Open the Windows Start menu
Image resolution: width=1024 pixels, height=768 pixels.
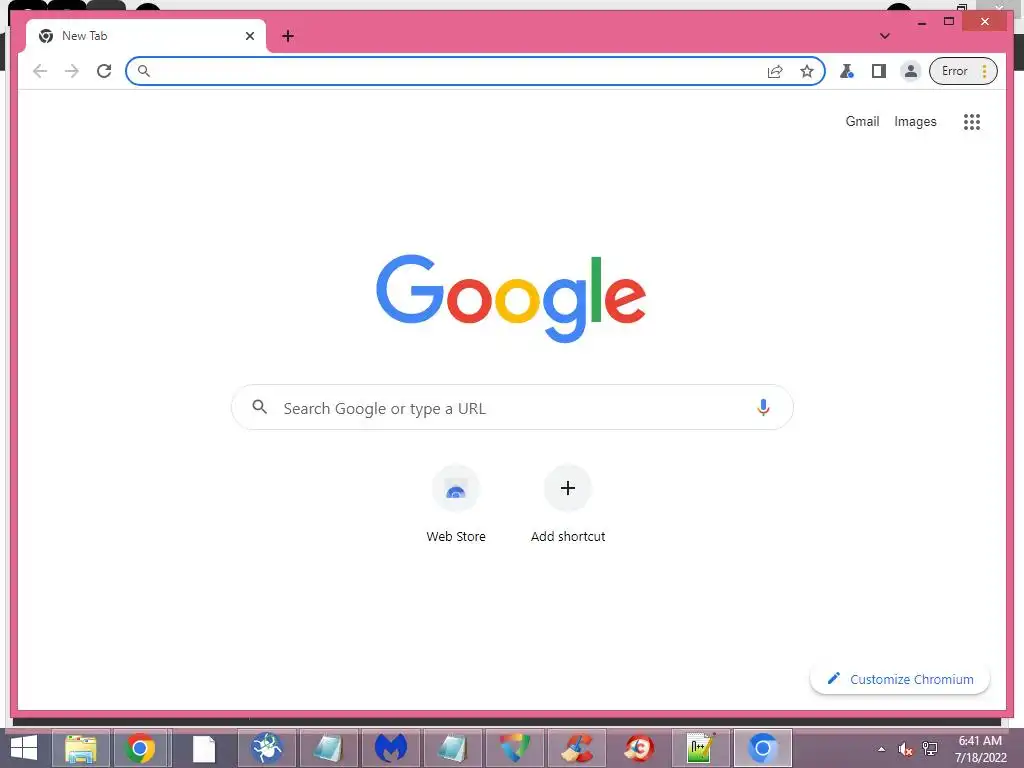coord(24,748)
